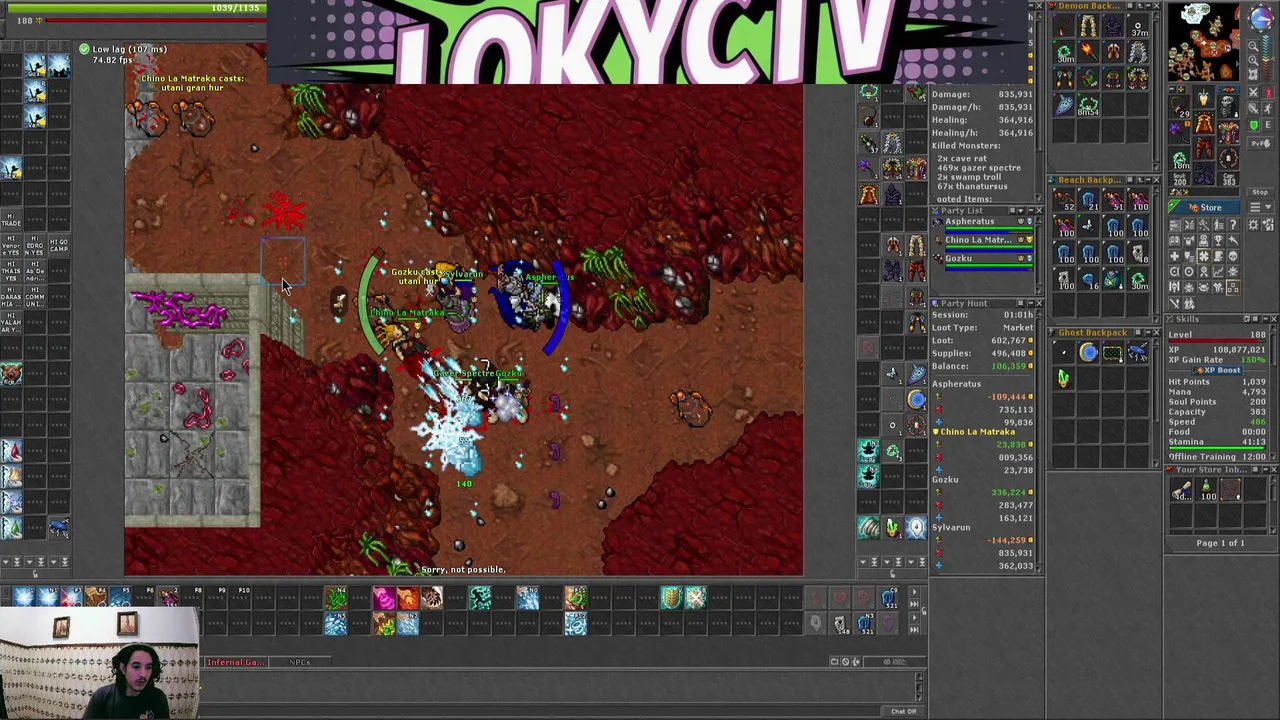1280x720 pixels.
Task: Collapse the Skills panel
Action: (x=1265, y=319)
